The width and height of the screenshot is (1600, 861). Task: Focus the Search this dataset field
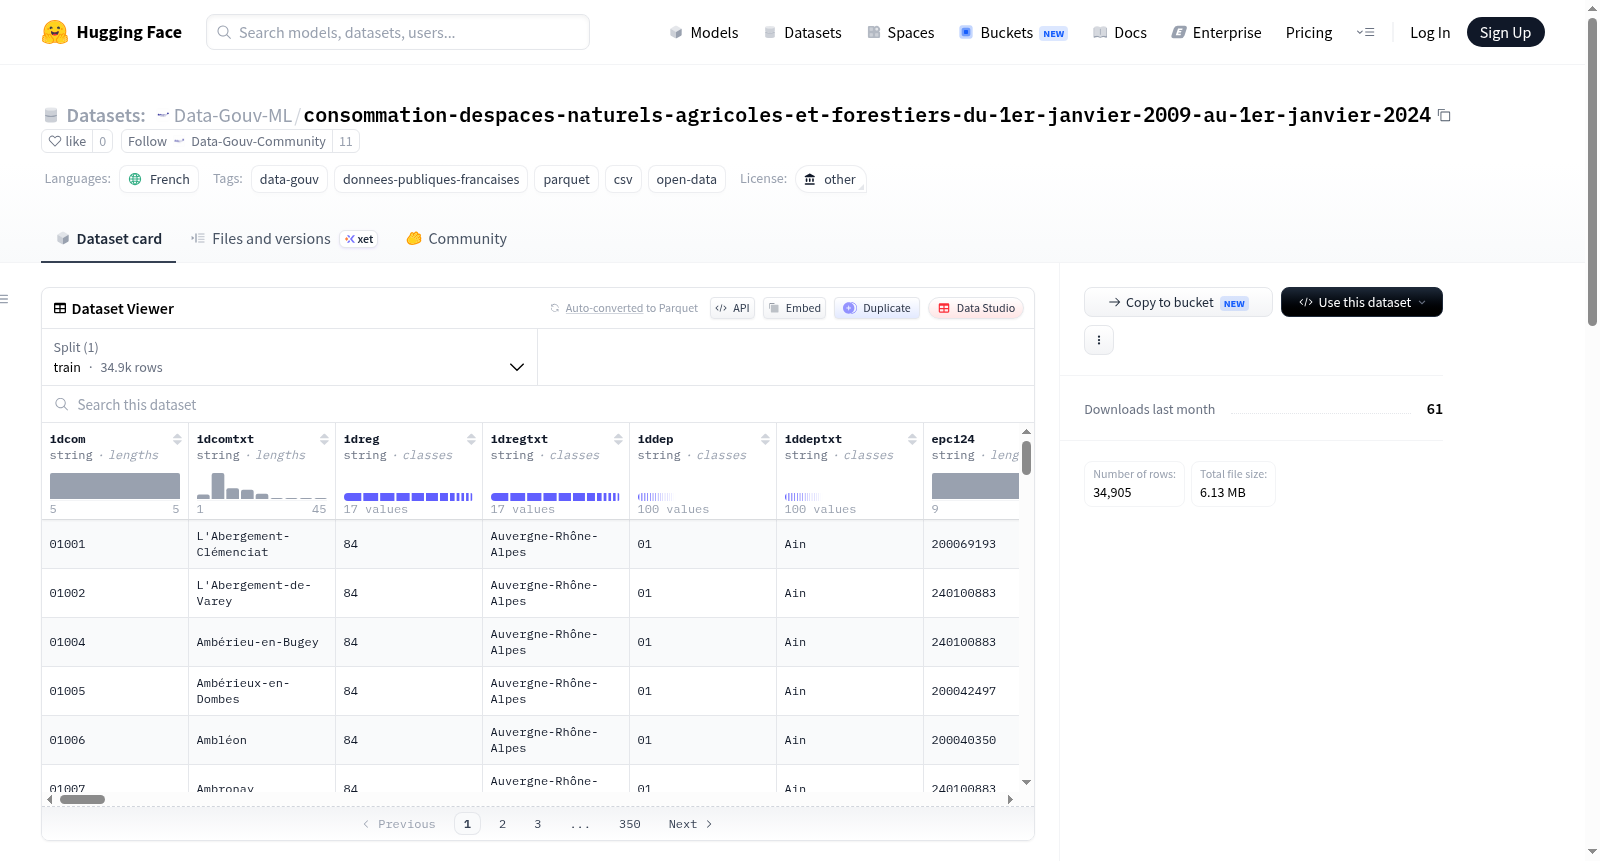click(538, 405)
